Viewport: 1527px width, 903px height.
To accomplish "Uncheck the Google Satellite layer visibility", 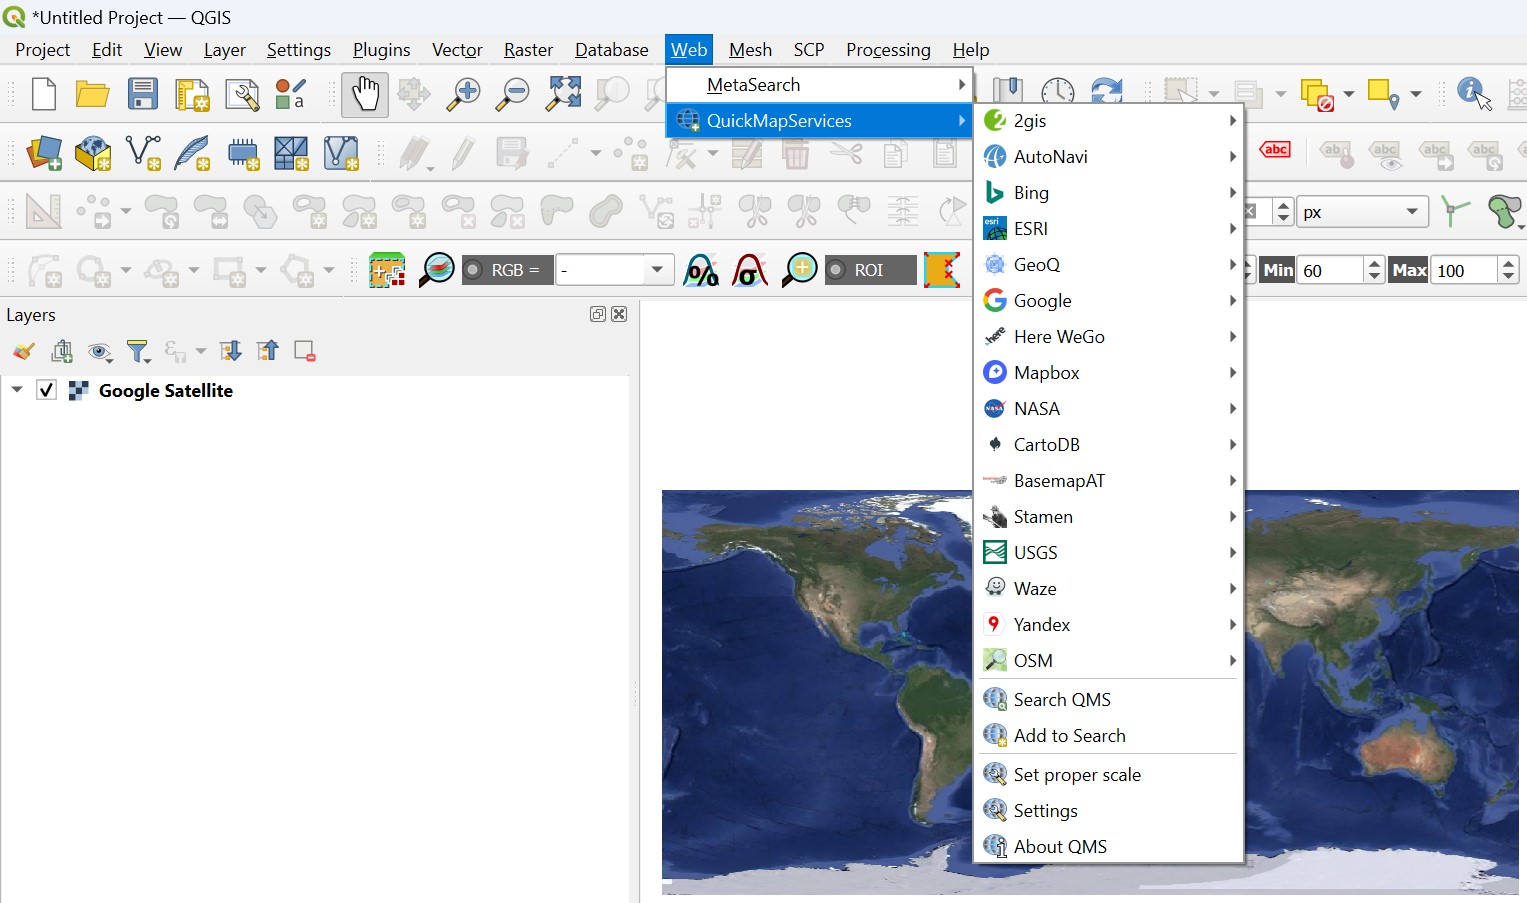I will [x=46, y=390].
